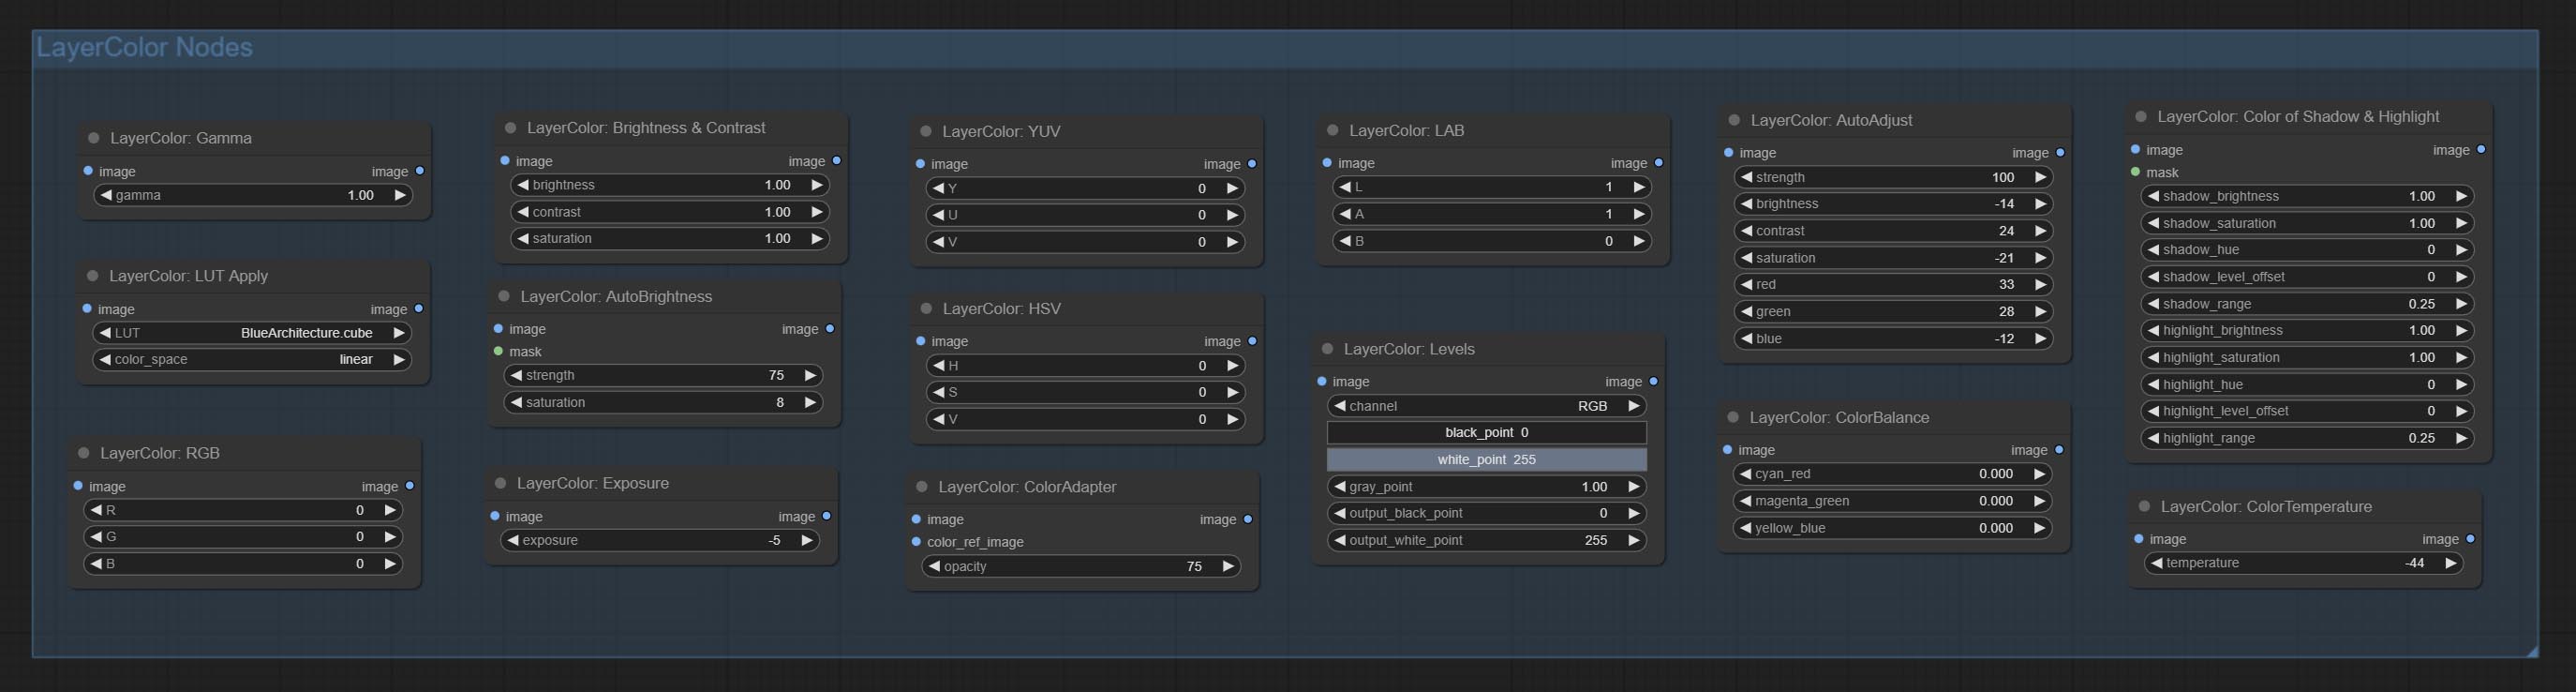Image resolution: width=2576 pixels, height=692 pixels.
Task: Collapse the LayerColor: YUV node dot
Action: tap(926, 131)
